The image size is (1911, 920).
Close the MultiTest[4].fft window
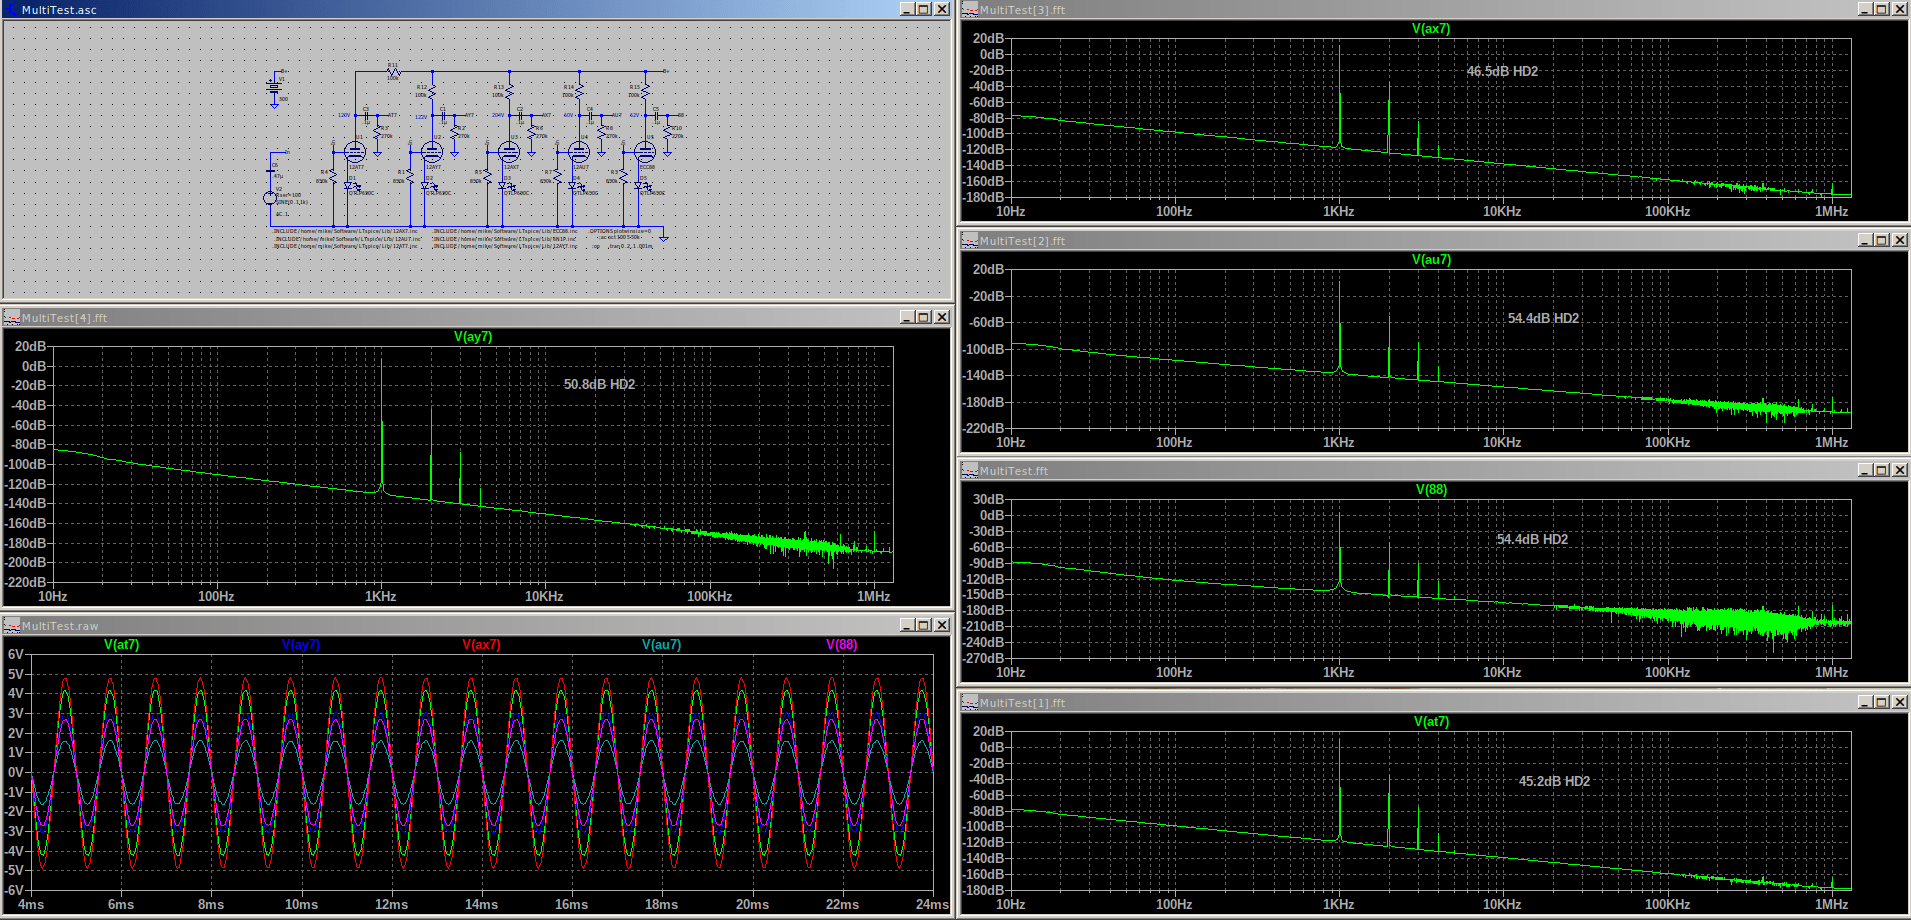pos(942,317)
